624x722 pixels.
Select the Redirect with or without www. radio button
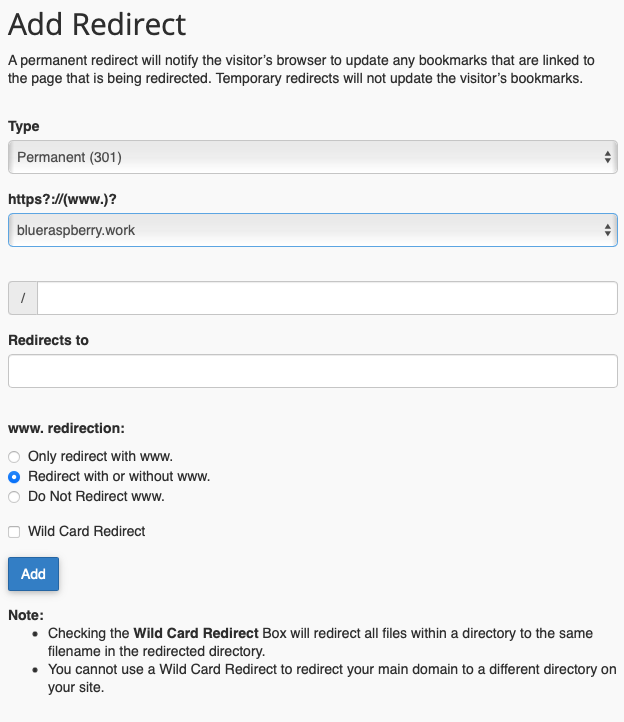14,477
